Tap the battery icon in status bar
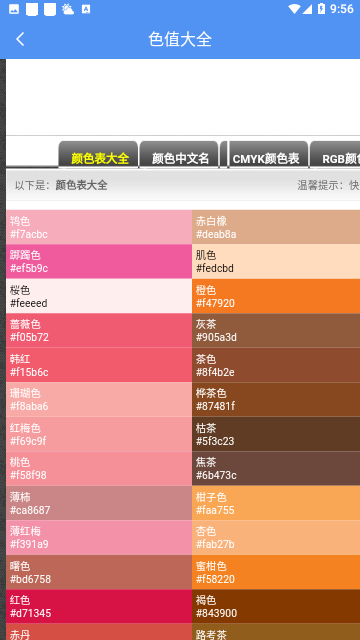 (x=321, y=9)
